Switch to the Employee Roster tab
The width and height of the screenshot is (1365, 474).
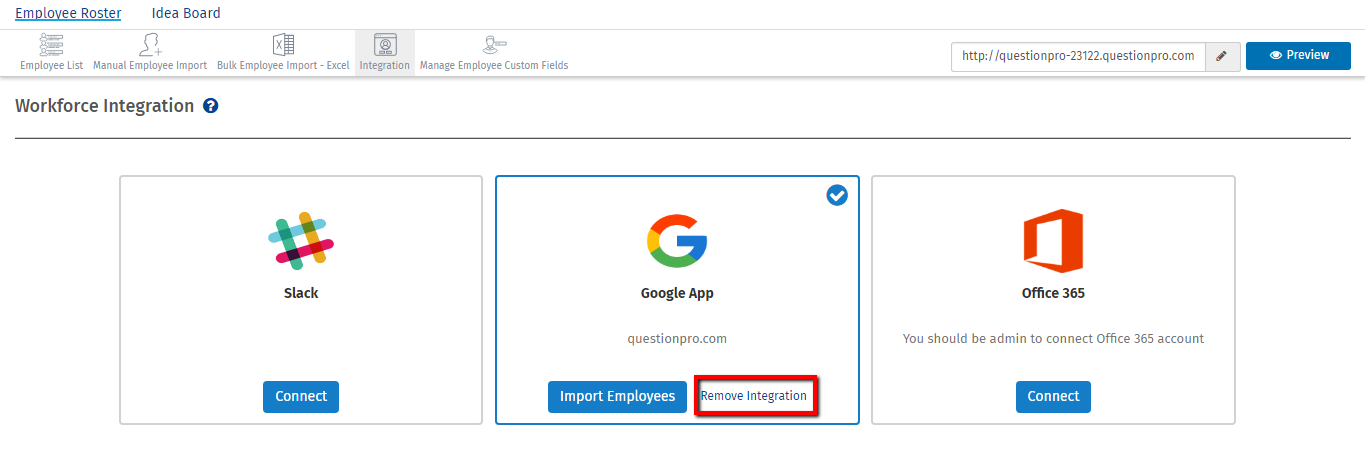pyautogui.click(x=68, y=13)
